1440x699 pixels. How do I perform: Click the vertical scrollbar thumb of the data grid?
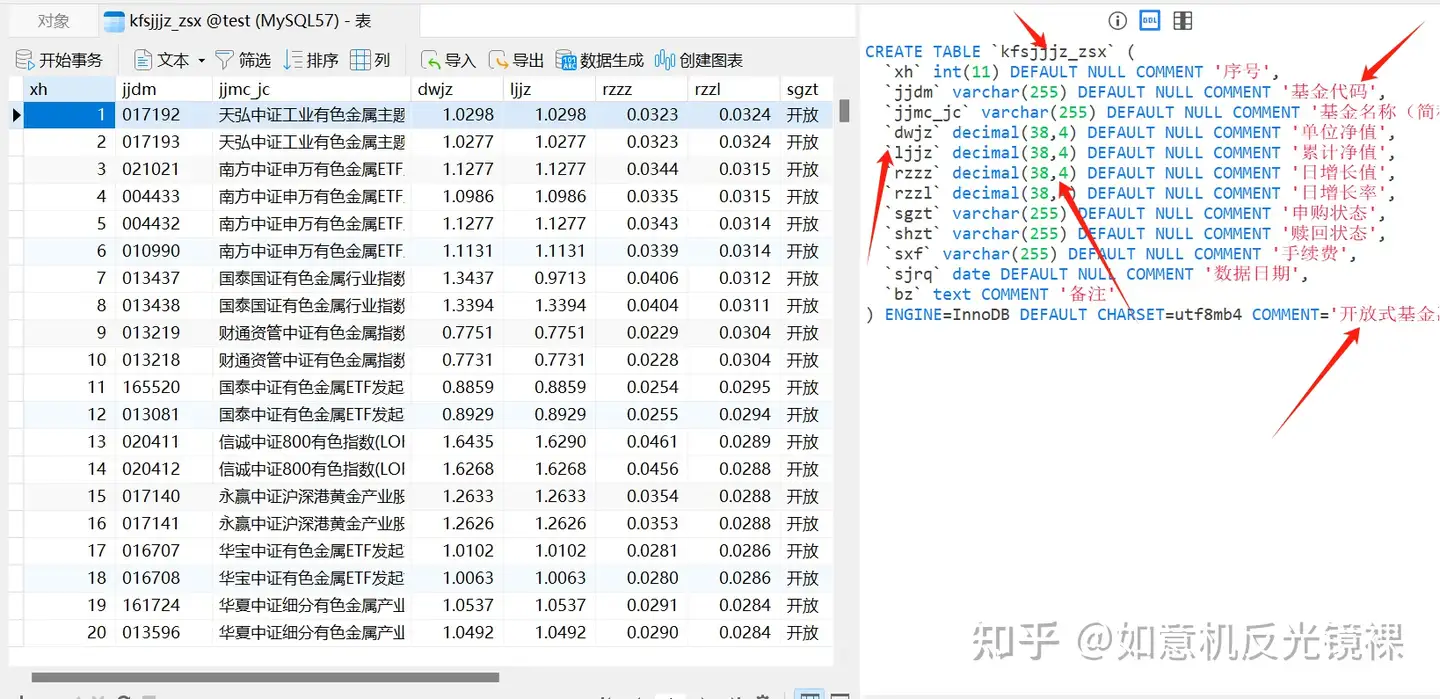(x=844, y=111)
